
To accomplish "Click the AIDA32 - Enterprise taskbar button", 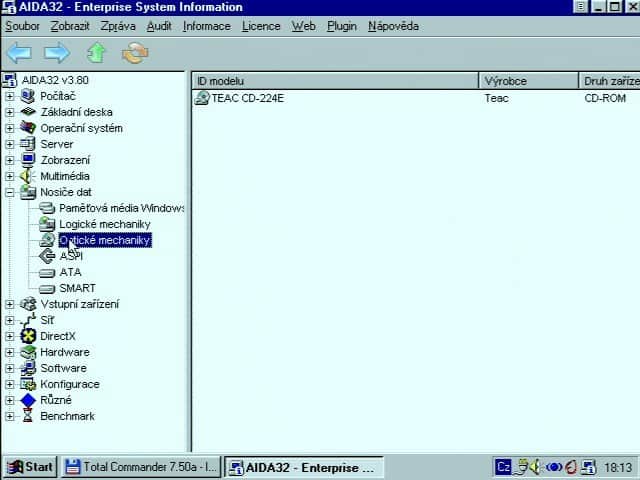I will click(x=304, y=467).
